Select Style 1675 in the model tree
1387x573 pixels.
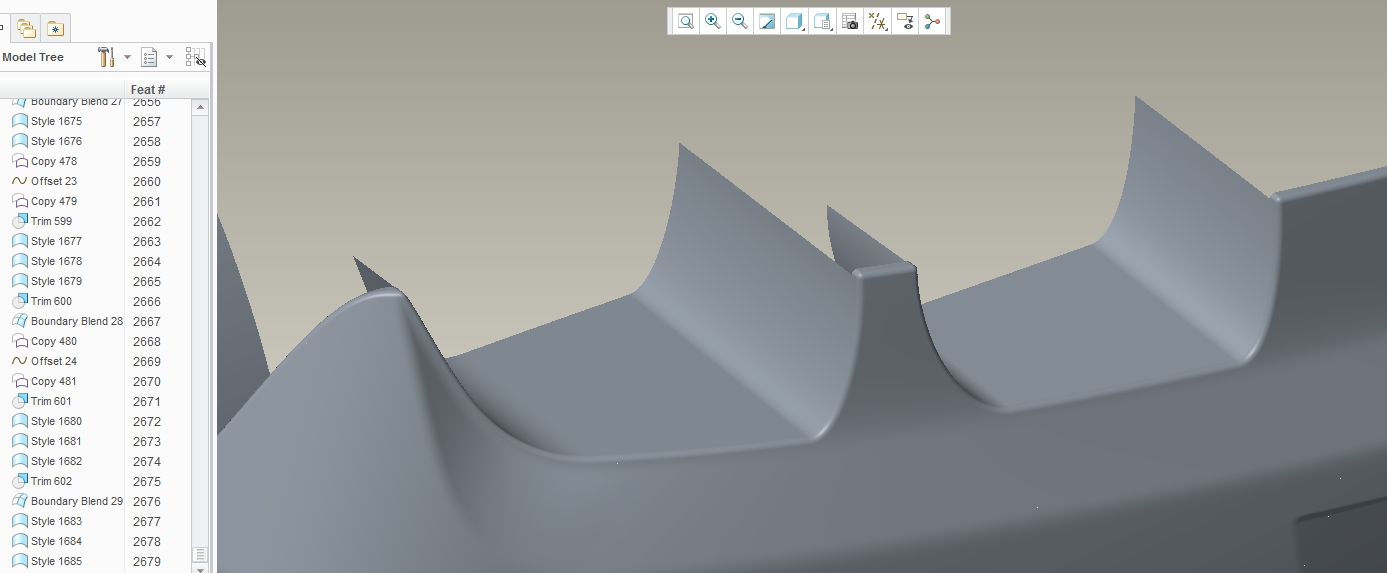[56, 121]
